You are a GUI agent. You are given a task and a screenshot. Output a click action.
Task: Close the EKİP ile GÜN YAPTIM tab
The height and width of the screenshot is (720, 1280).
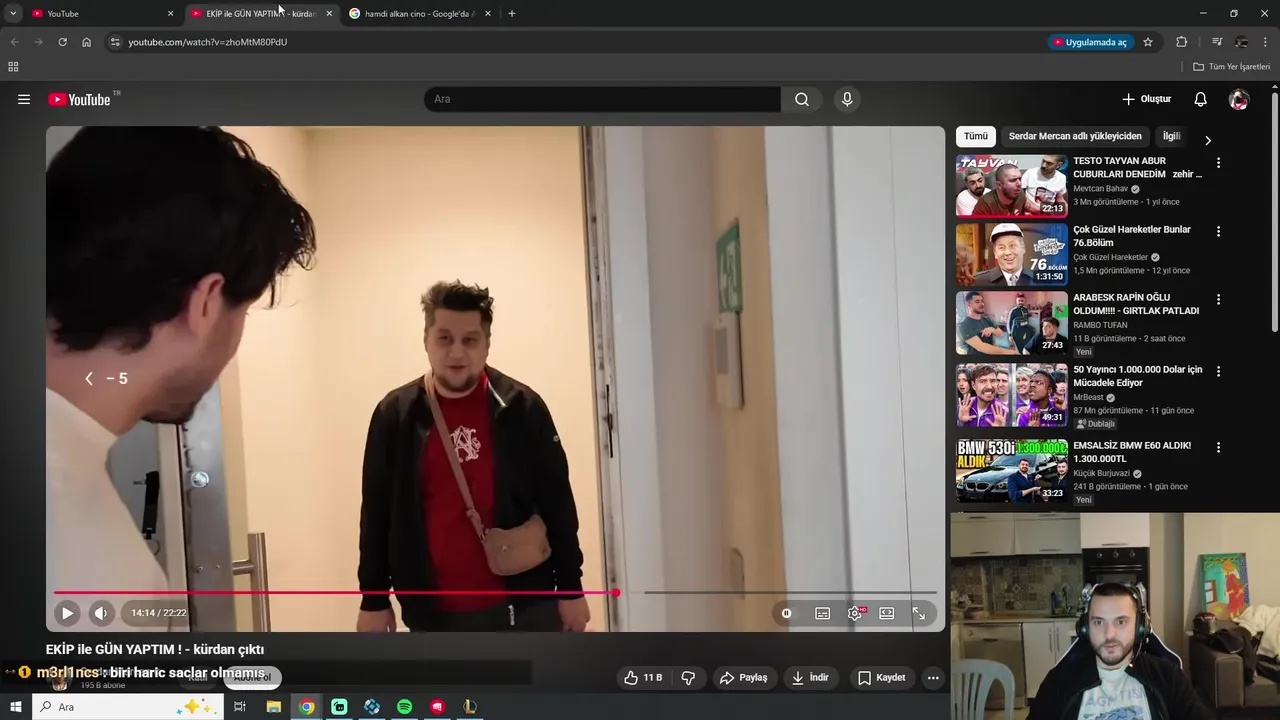pyautogui.click(x=329, y=13)
